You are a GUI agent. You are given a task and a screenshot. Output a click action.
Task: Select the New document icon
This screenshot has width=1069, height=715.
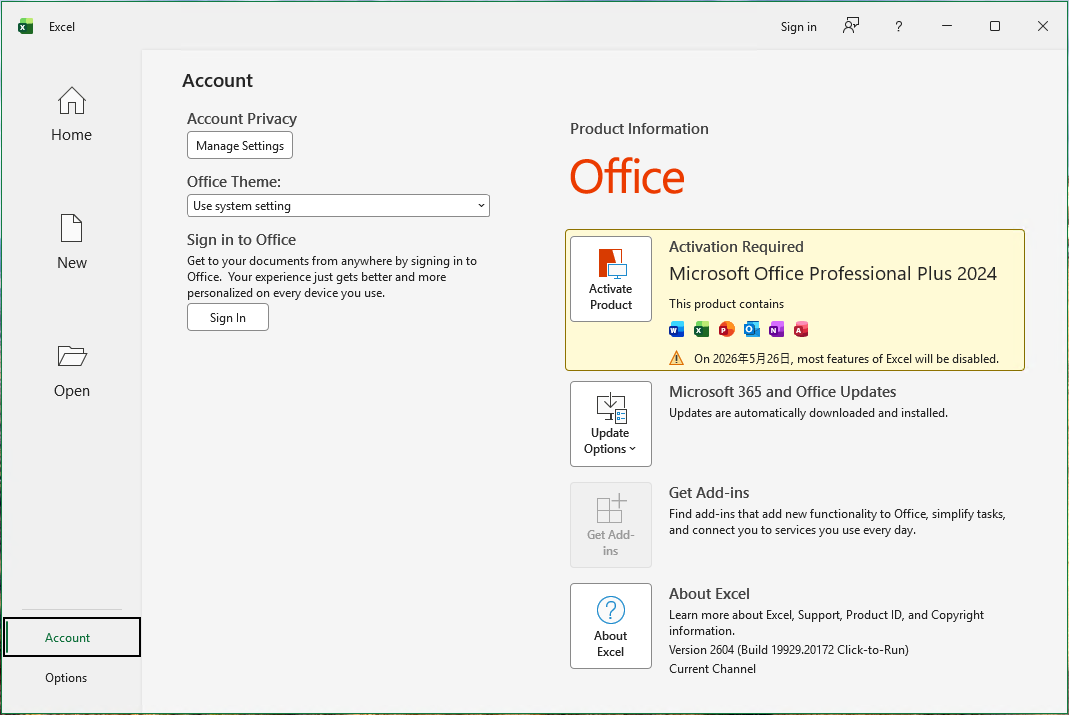coord(71,228)
